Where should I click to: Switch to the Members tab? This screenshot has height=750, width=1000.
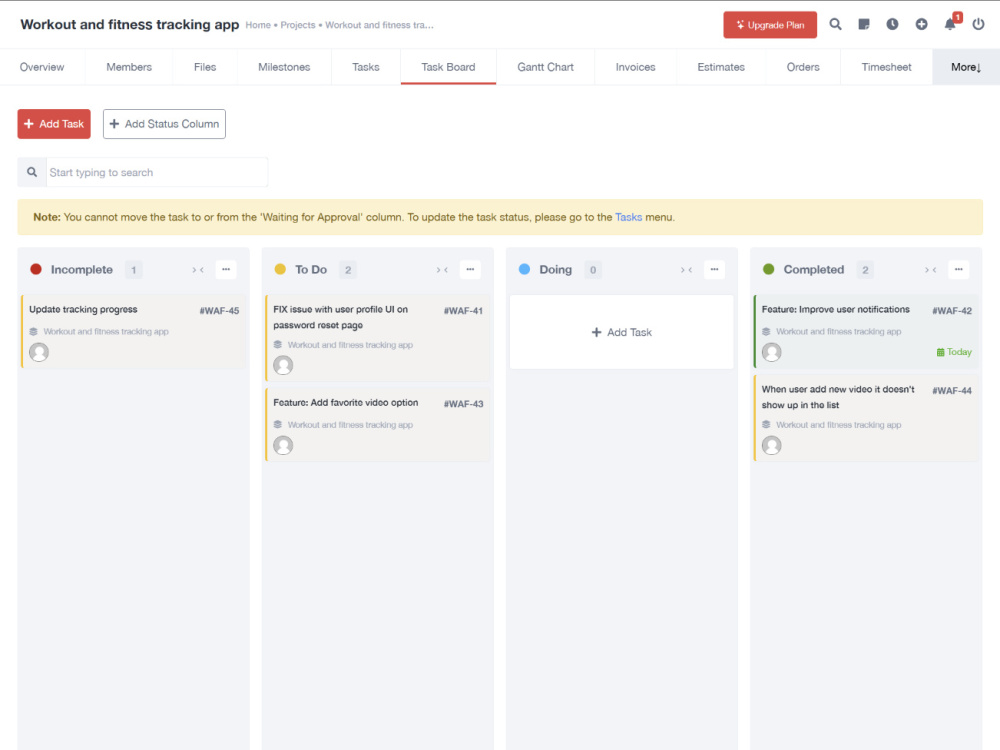(x=129, y=67)
